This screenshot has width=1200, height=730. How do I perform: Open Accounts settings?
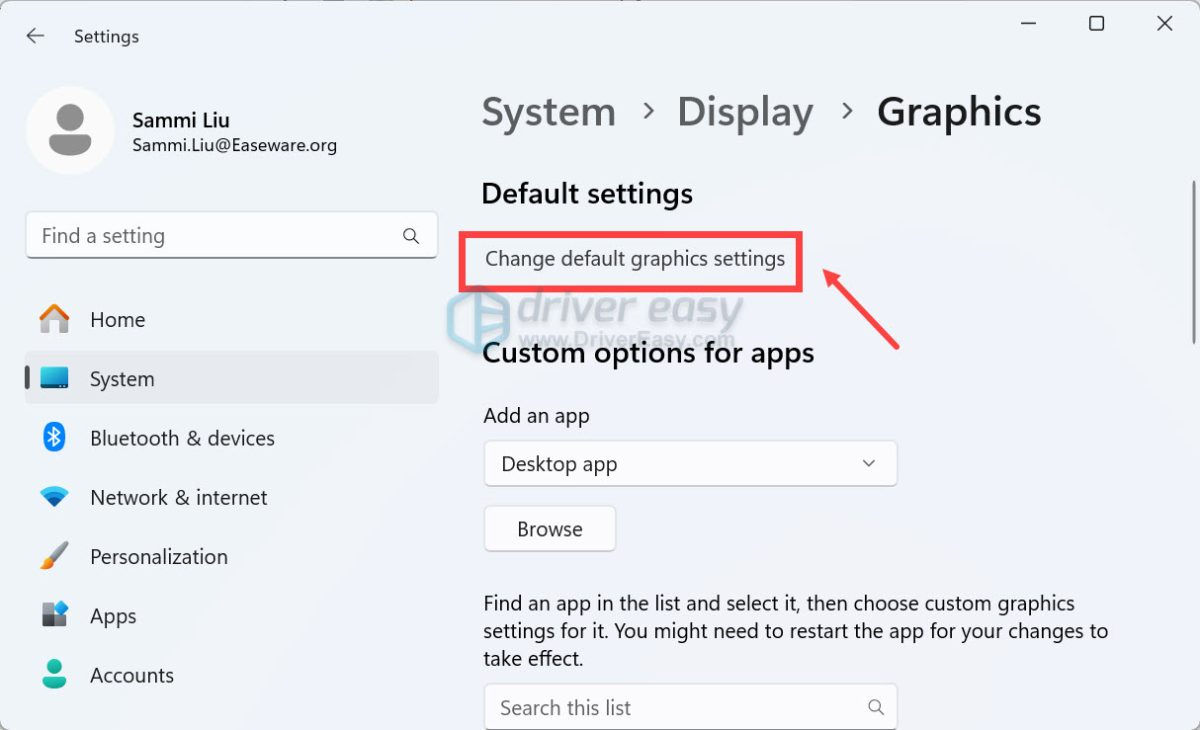pyautogui.click(x=131, y=675)
